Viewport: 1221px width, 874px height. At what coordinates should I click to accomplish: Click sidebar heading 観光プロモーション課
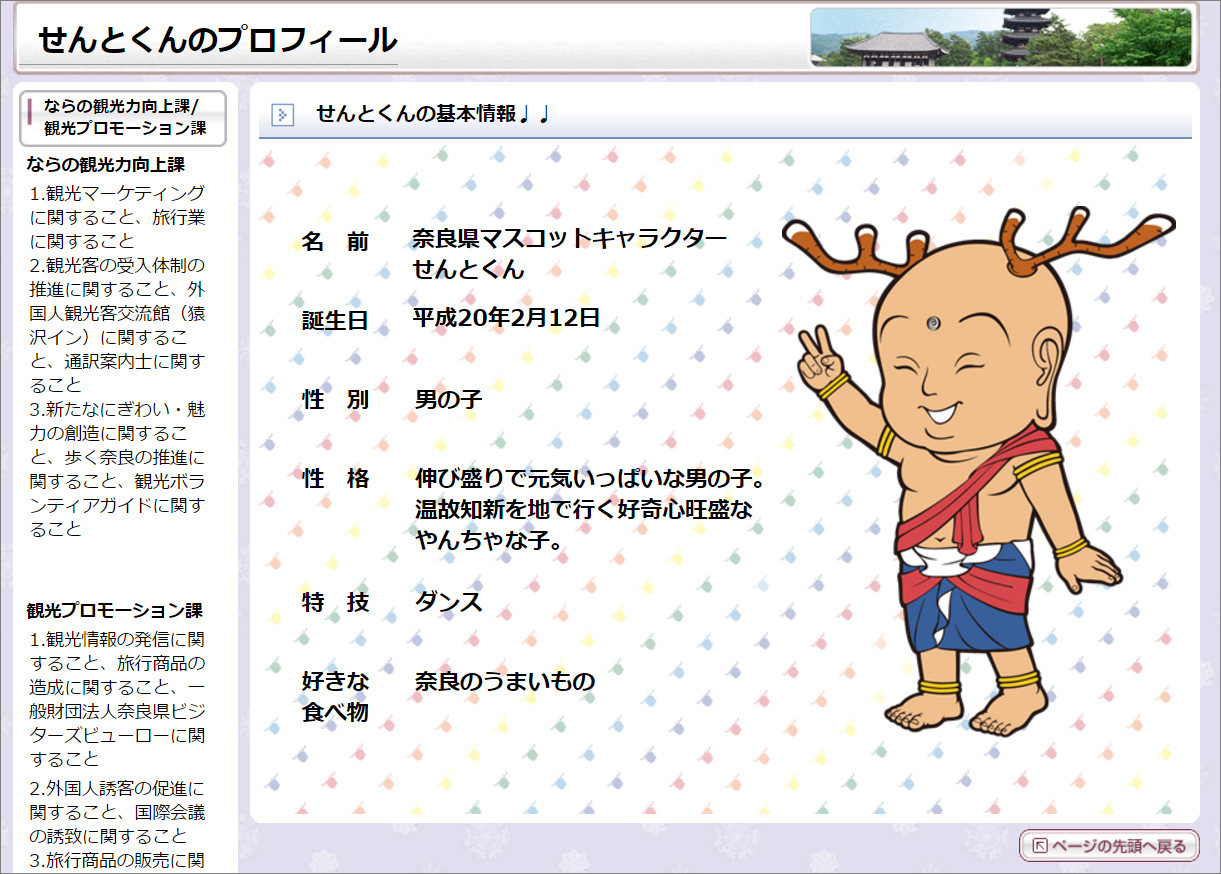115,610
